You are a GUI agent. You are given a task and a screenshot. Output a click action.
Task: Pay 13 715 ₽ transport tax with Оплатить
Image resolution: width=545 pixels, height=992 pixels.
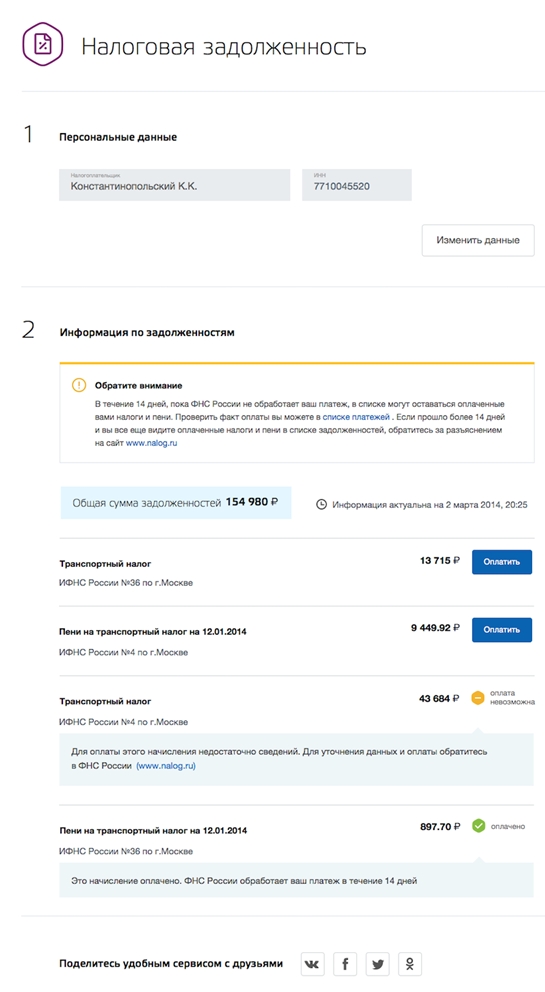pyautogui.click(x=502, y=562)
